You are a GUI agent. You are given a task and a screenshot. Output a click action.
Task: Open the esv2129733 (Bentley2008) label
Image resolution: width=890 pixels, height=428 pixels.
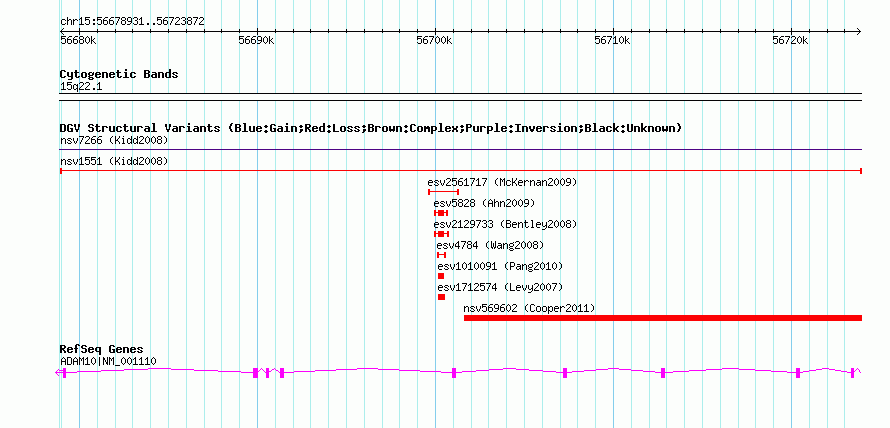(x=505, y=224)
